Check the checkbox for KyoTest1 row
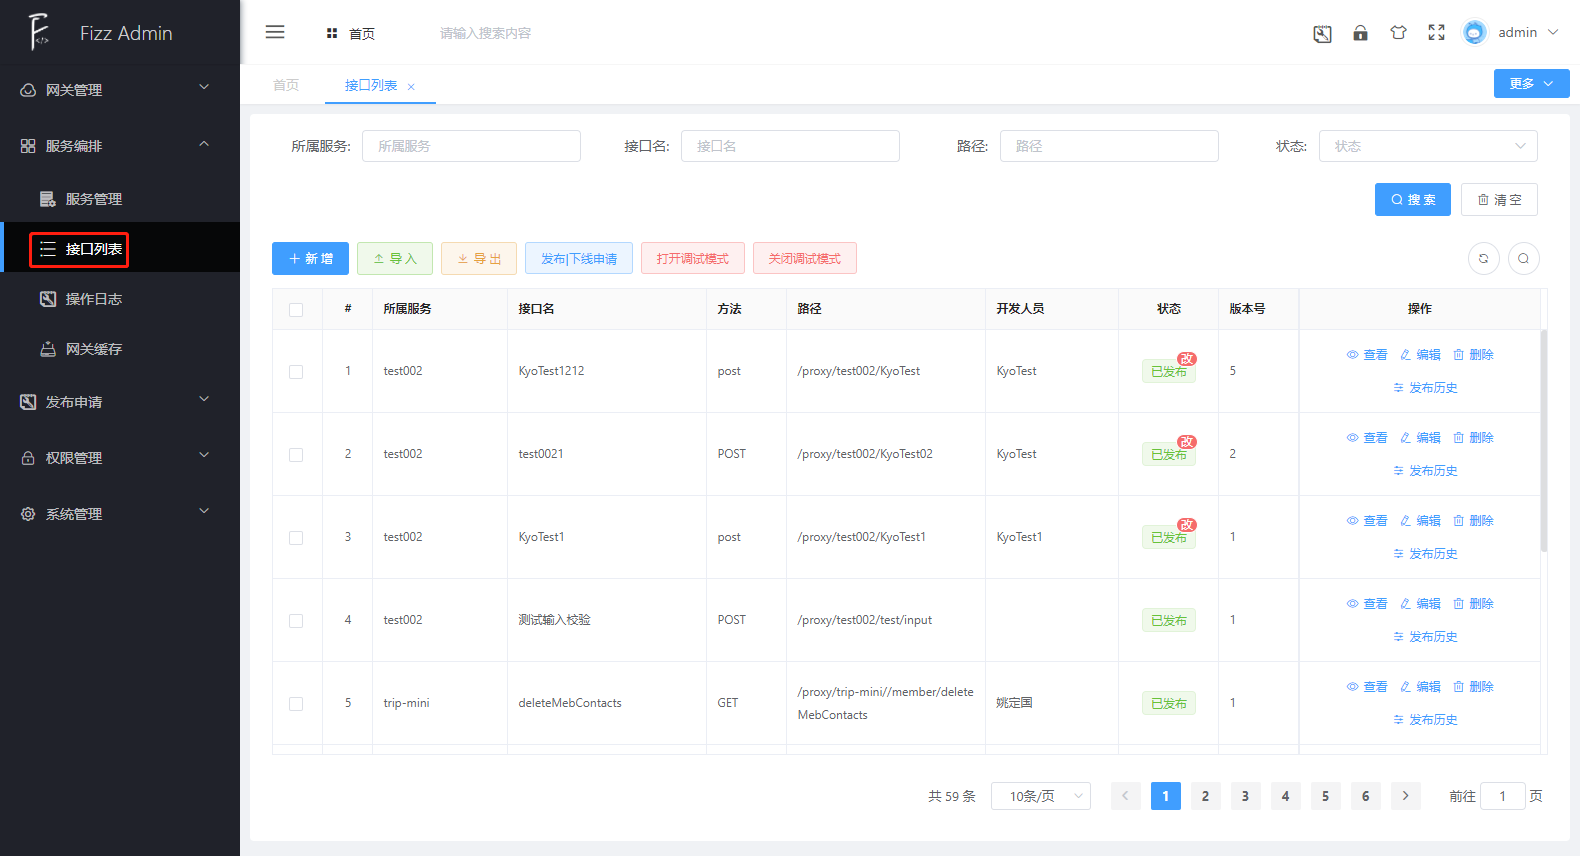This screenshot has width=1580, height=856. pos(296,538)
